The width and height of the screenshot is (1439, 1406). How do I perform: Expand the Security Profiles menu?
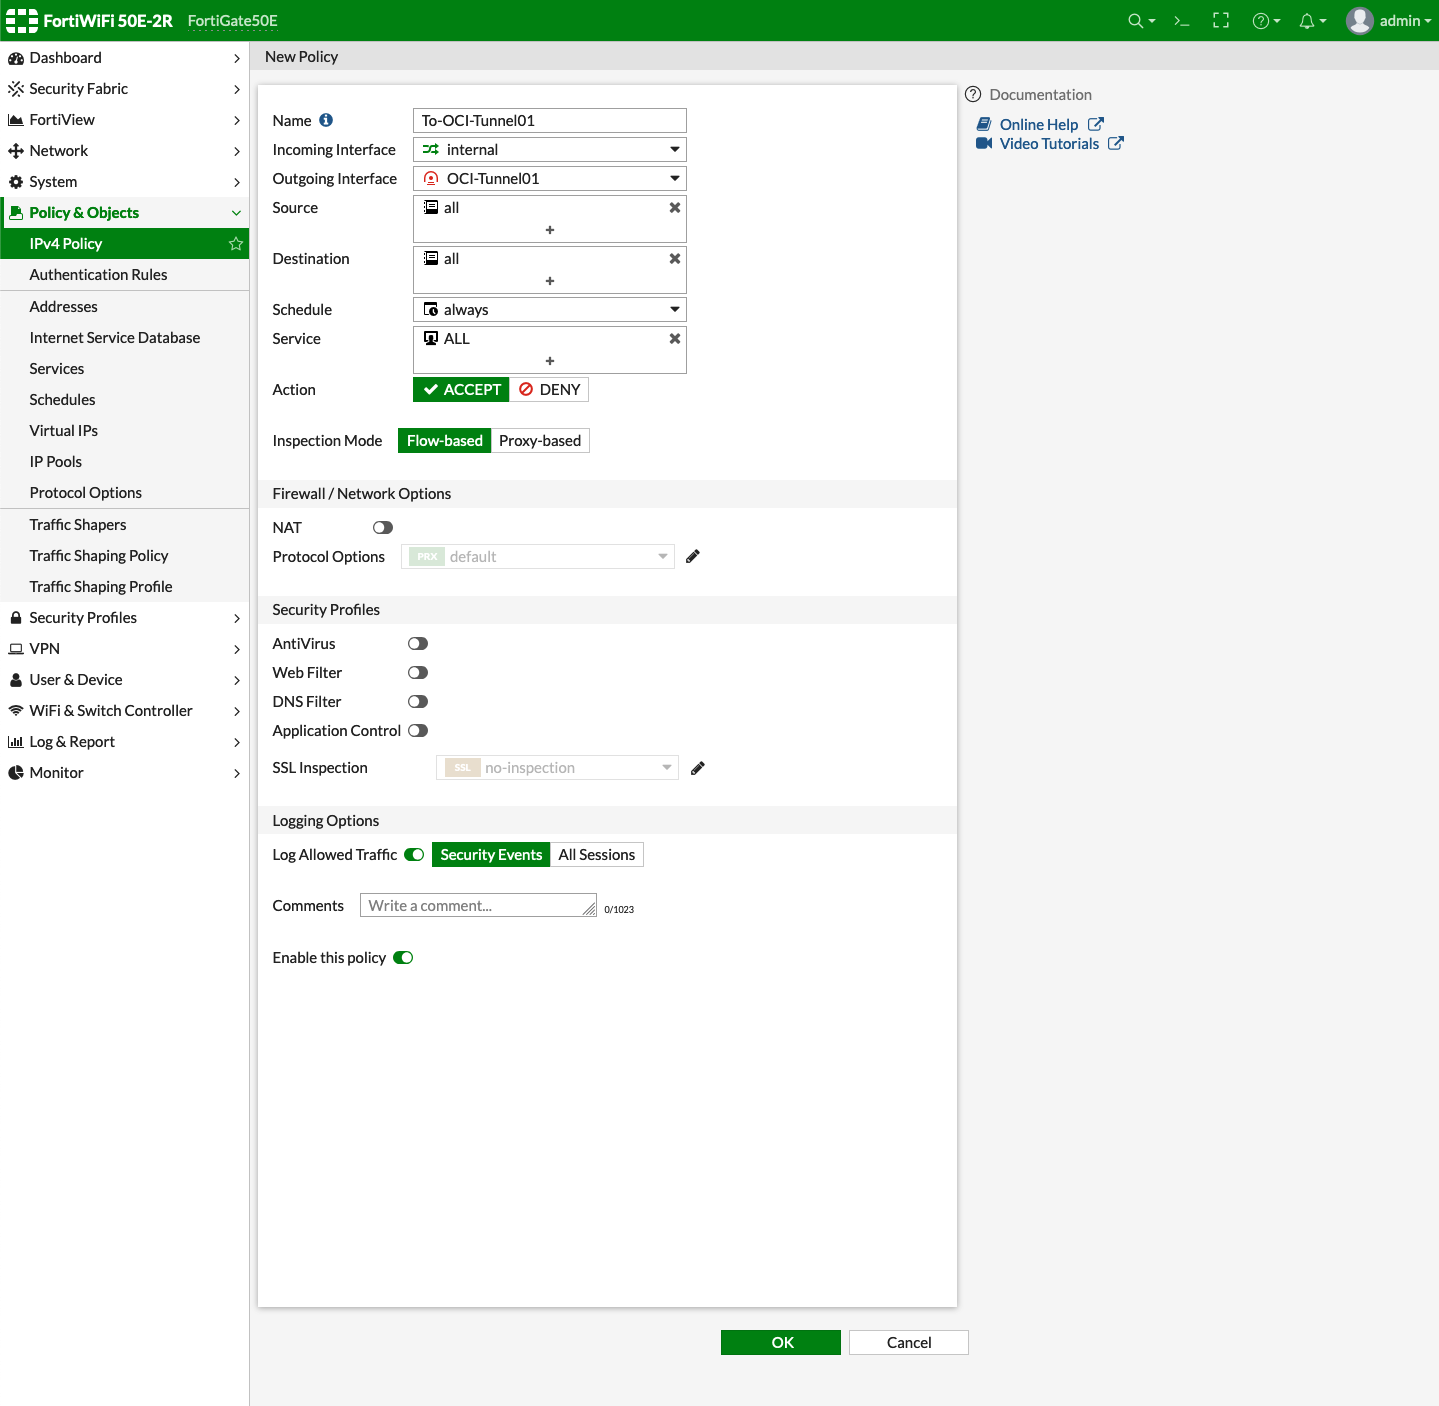(124, 618)
